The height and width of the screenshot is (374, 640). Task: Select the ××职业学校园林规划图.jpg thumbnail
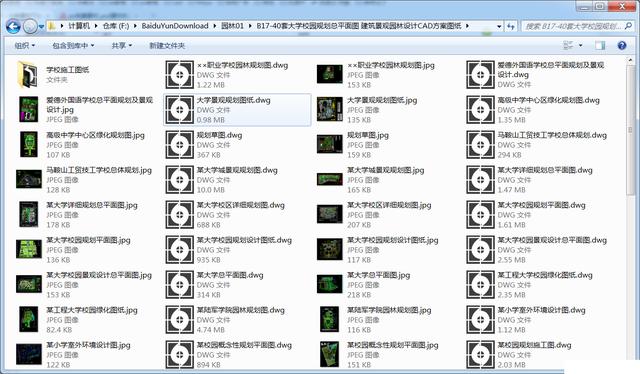(x=329, y=74)
